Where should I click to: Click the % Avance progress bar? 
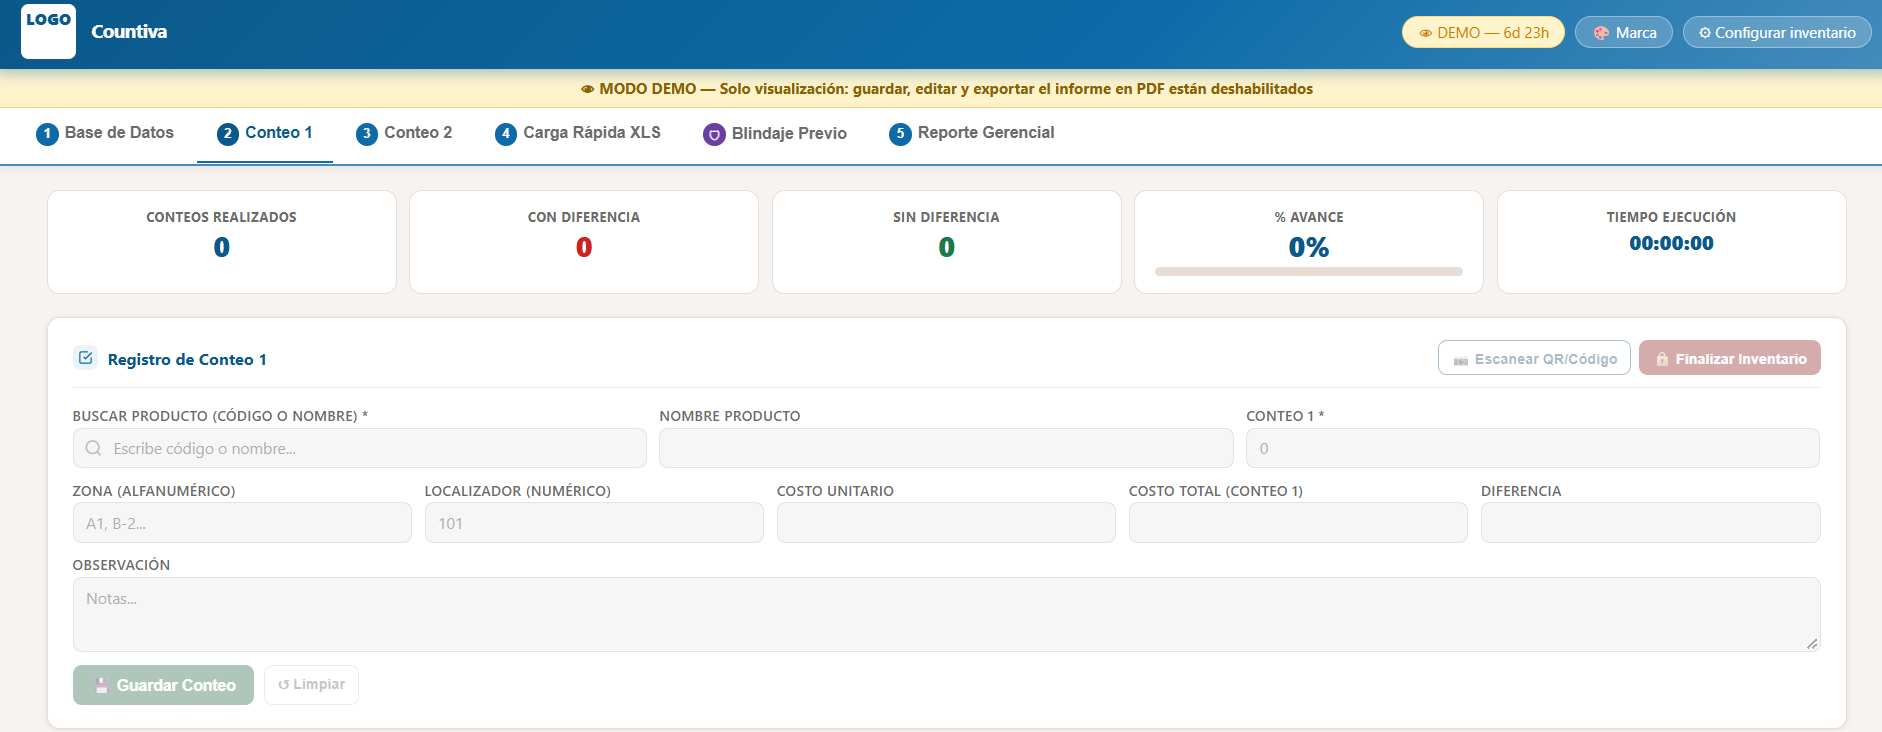(1309, 271)
